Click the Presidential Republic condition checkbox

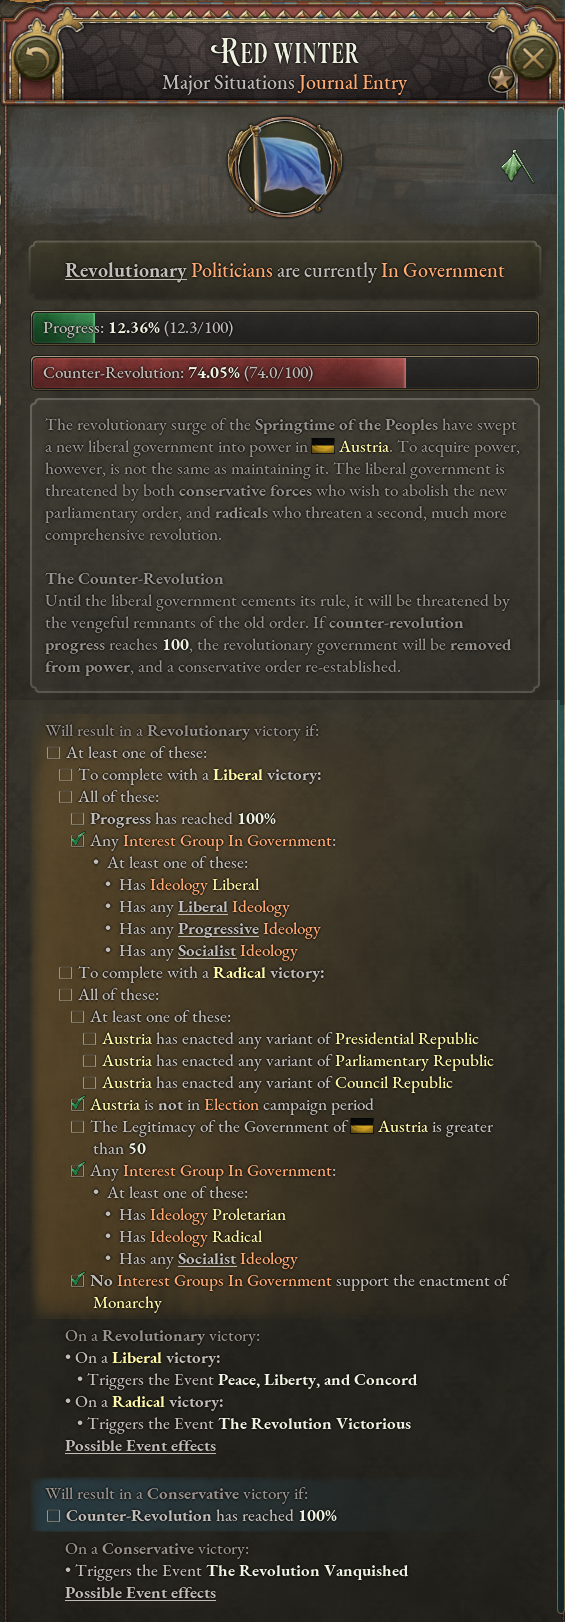[89, 1039]
